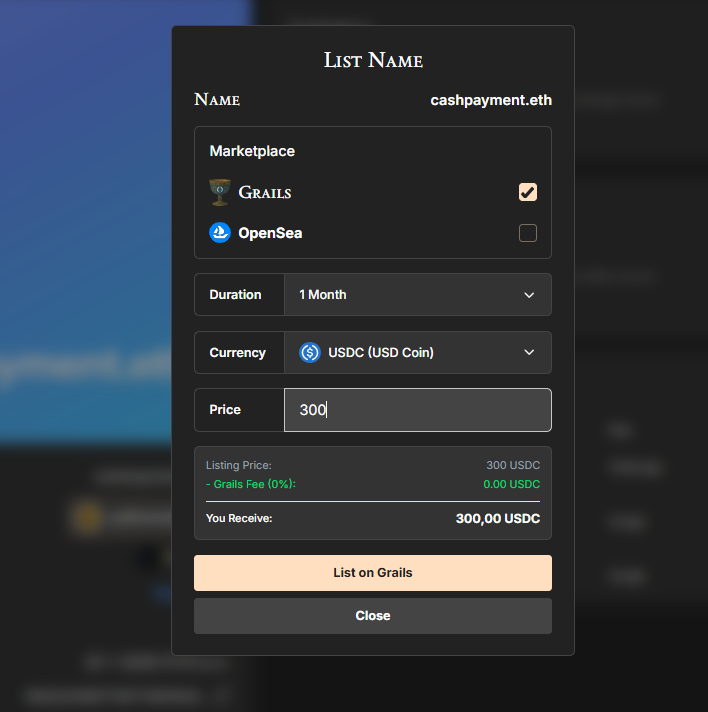
Task: Focus the Price input field with 300
Action: (x=418, y=410)
